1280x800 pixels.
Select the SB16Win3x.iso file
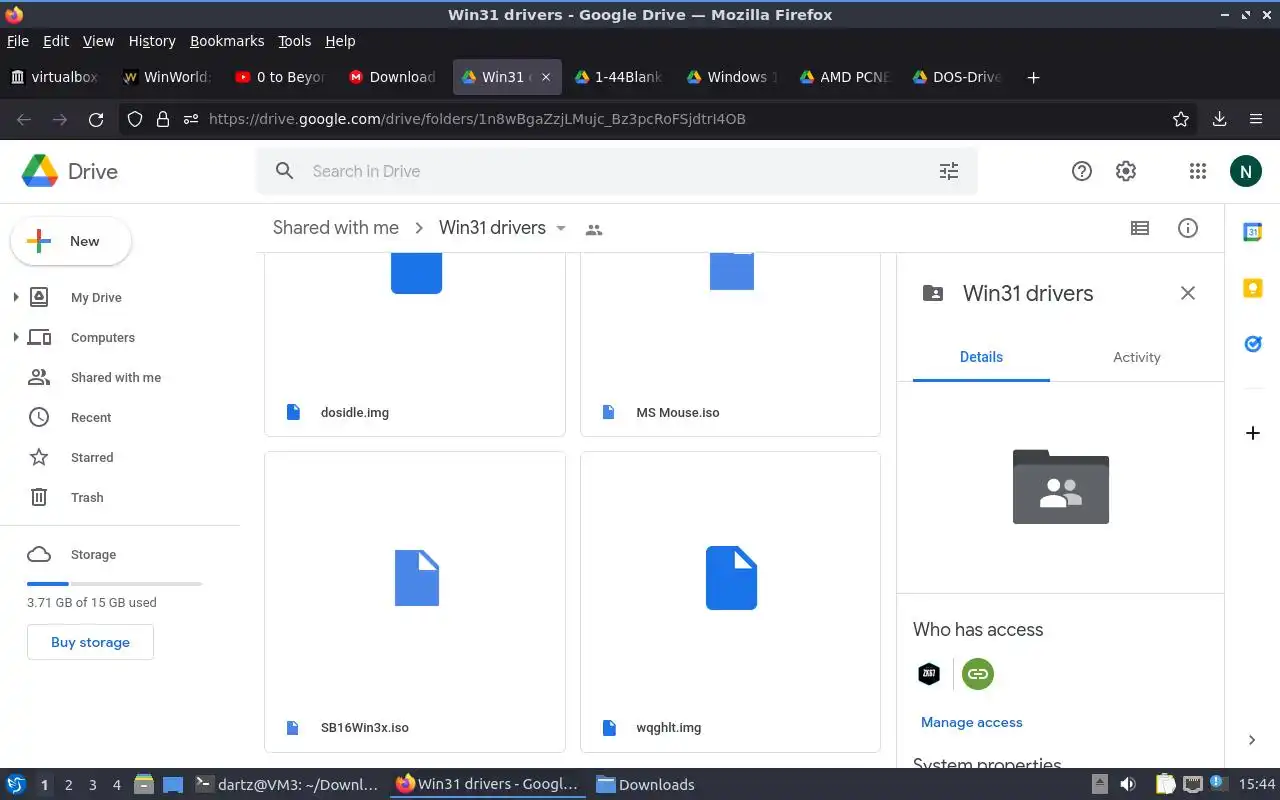pyautogui.click(x=415, y=602)
